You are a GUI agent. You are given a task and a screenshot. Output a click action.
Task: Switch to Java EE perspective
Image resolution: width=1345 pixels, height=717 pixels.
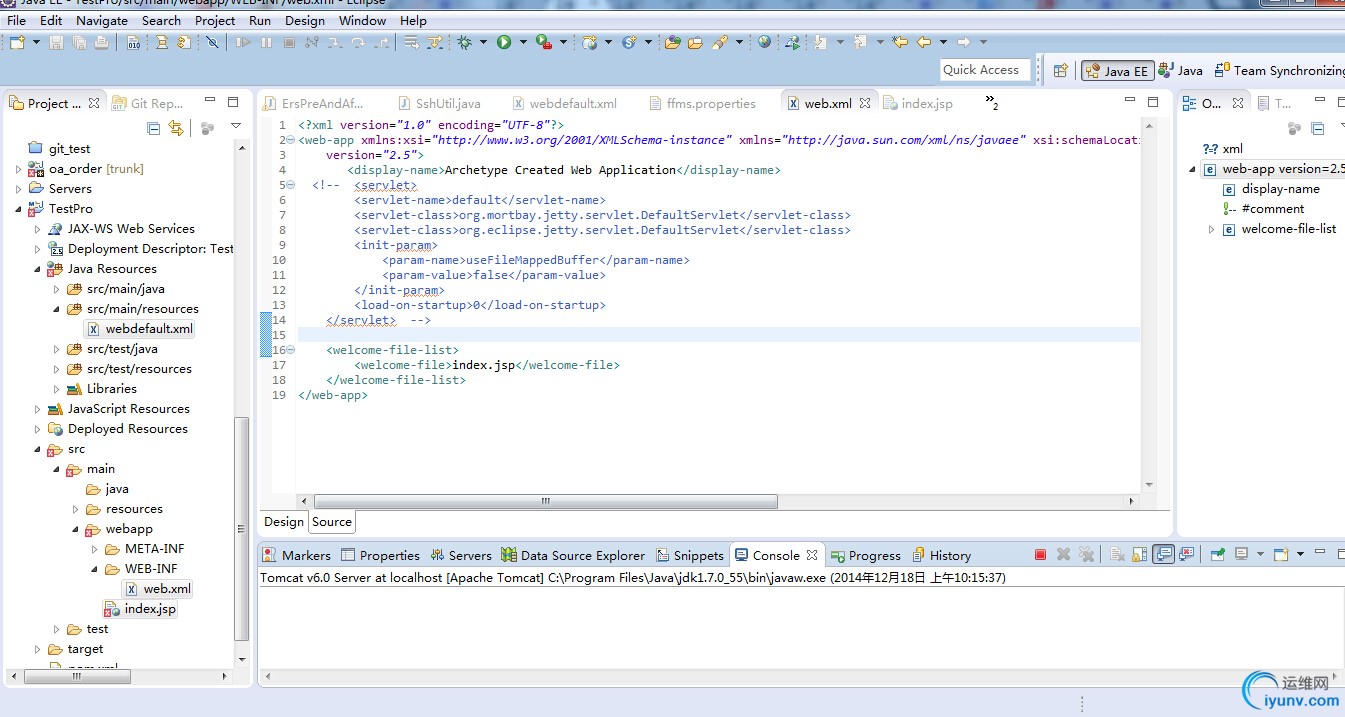pyautogui.click(x=1116, y=71)
